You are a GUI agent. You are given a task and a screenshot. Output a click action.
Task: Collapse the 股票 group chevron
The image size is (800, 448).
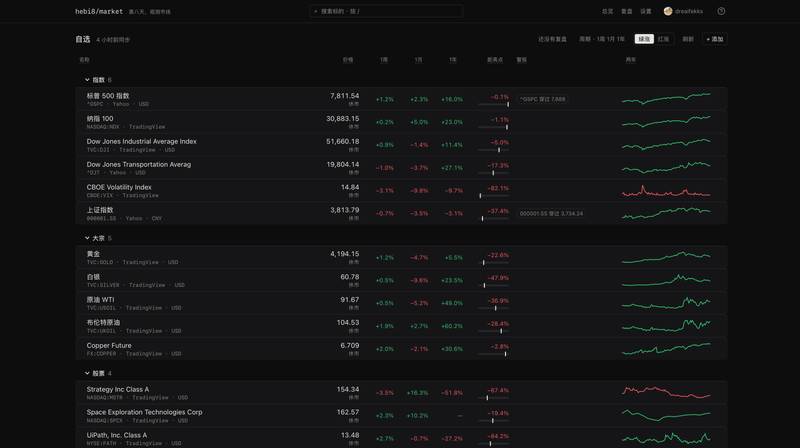[x=87, y=374]
